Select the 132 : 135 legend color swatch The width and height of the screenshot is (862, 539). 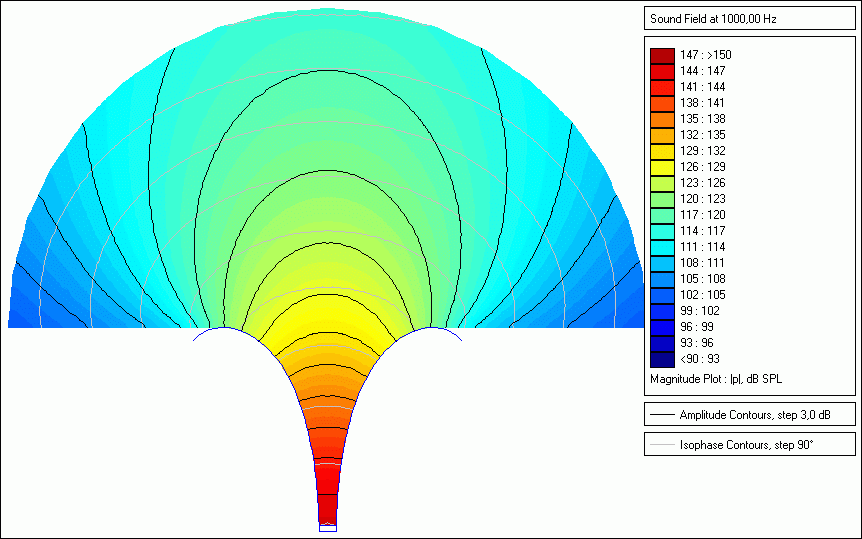[662, 135]
